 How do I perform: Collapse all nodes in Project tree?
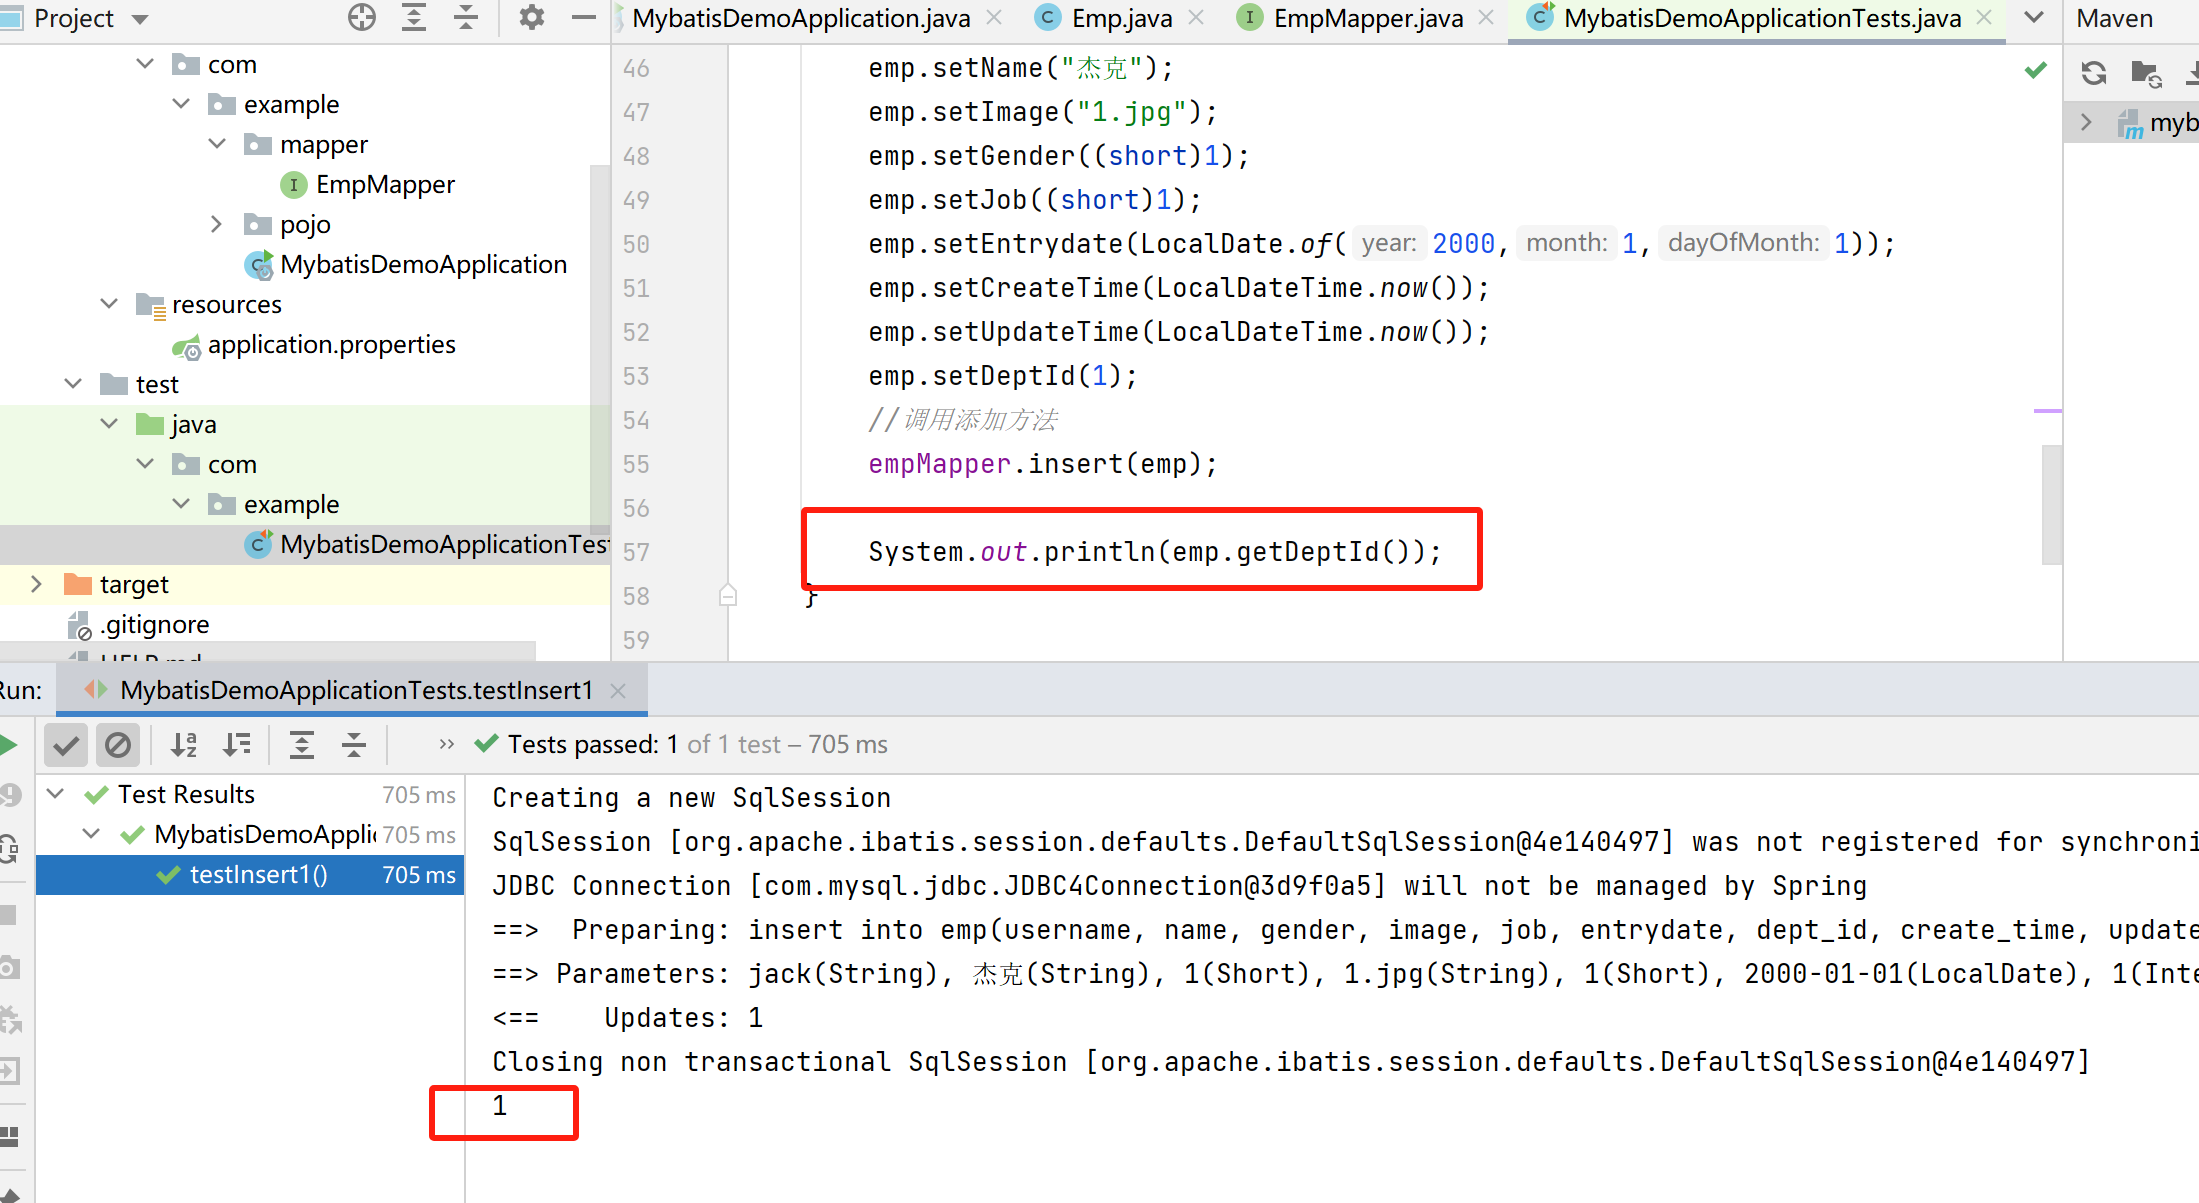click(x=466, y=17)
